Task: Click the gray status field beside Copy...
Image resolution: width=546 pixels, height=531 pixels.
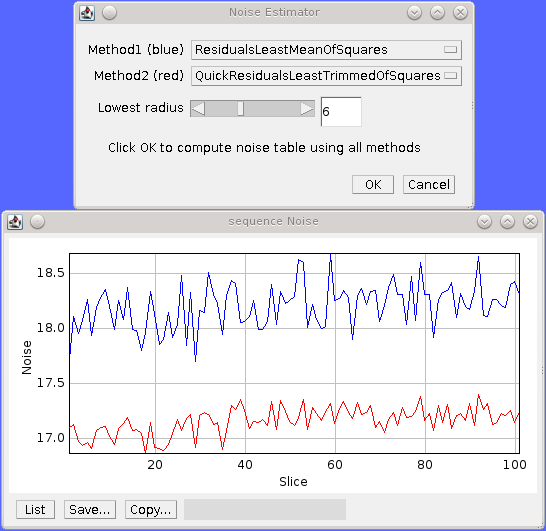Action: point(265,510)
